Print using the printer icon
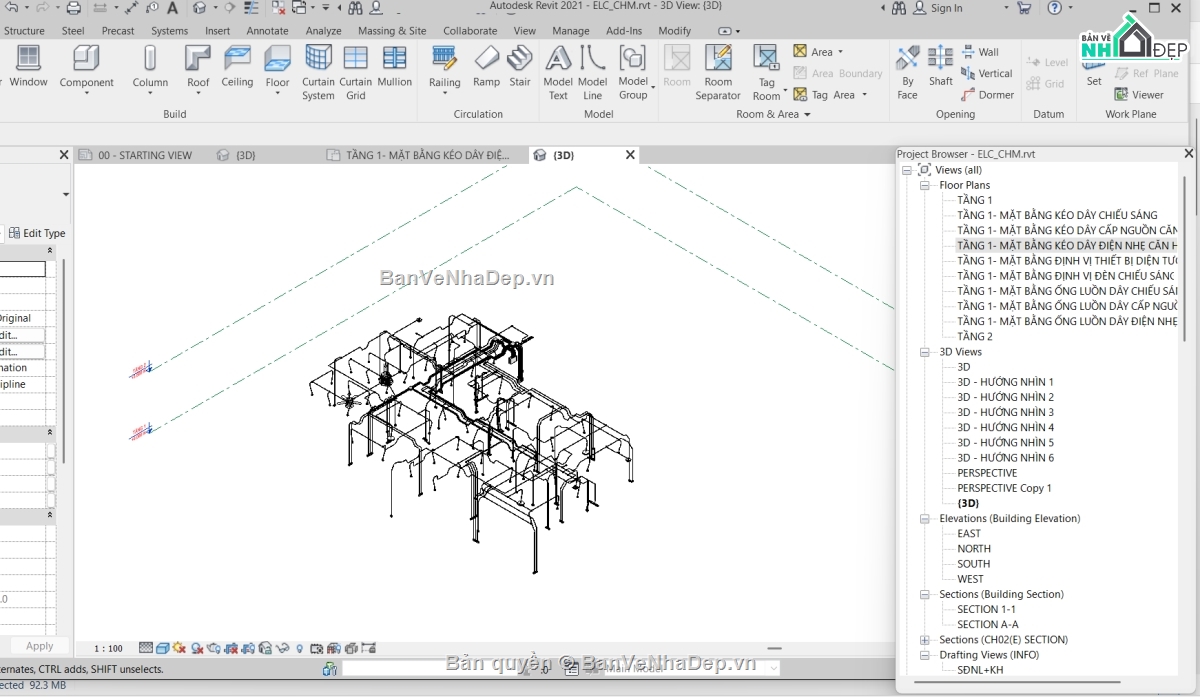Screen dimensions: 1200x697 [x=73, y=8]
